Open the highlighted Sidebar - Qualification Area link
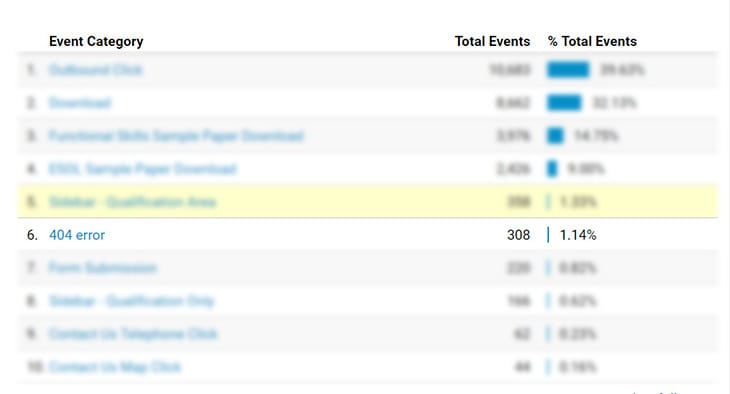 click(132, 202)
